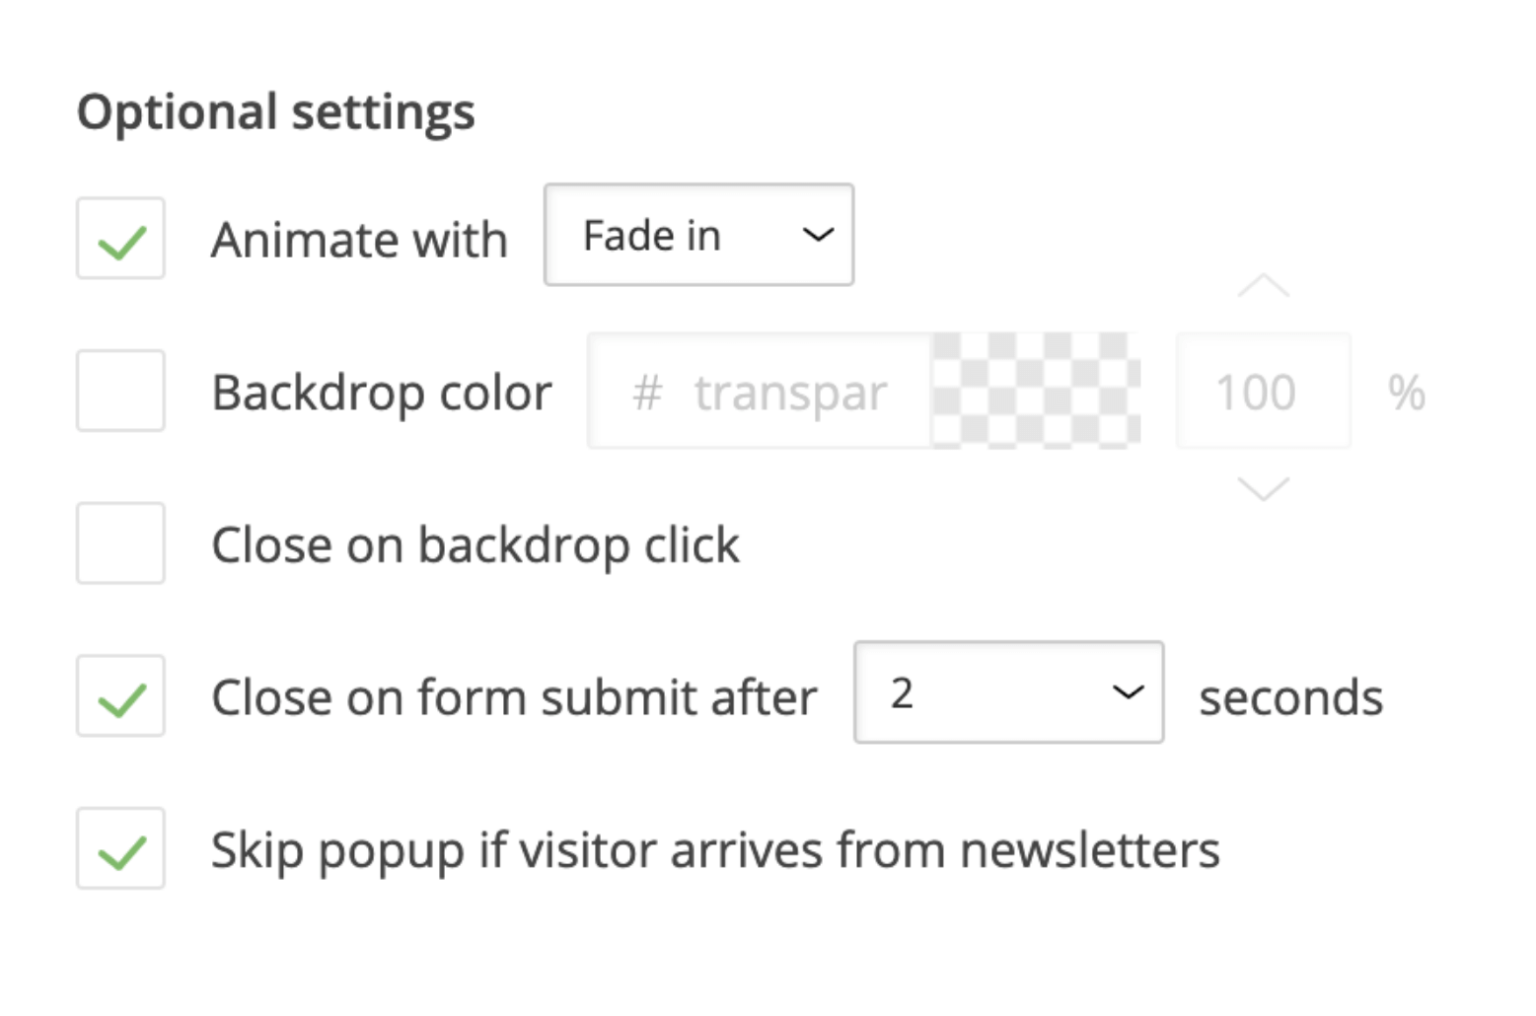Click the checkered transparency swatch
The height and width of the screenshot is (1016, 1536).
(x=1035, y=391)
